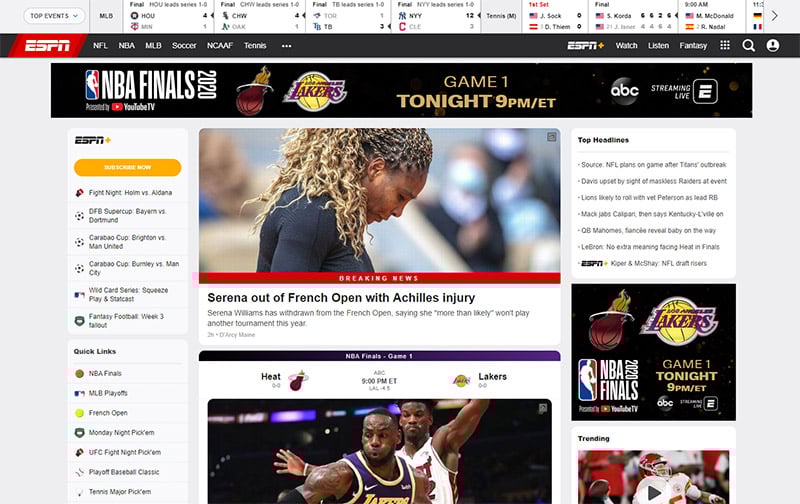Open HOU vs MIN final score
The height and width of the screenshot is (504, 800).
pos(168,16)
